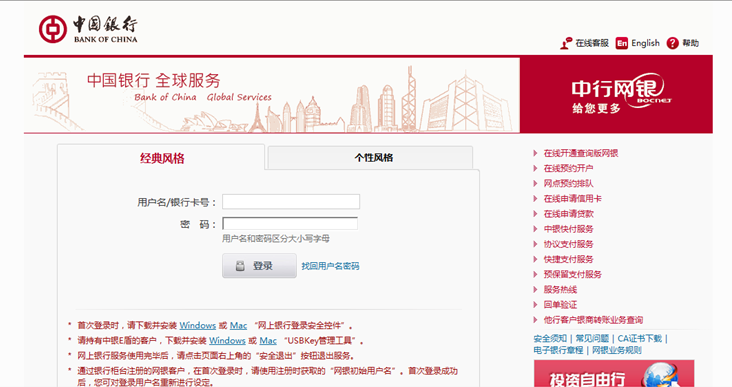This screenshot has height=387, width=732.
Task: Open 在线预约开户 link
Action: click(x=568, y=168)
